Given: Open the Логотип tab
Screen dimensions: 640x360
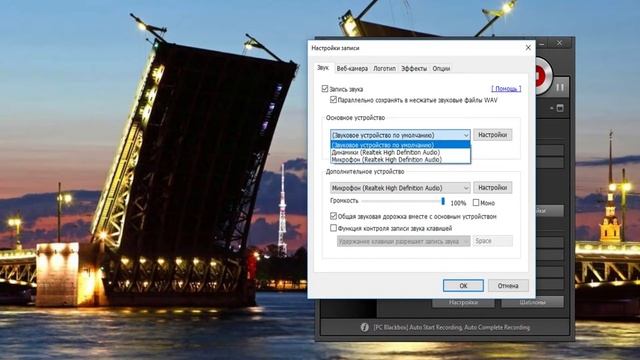Looking at the screenshot, I should 384,69.
